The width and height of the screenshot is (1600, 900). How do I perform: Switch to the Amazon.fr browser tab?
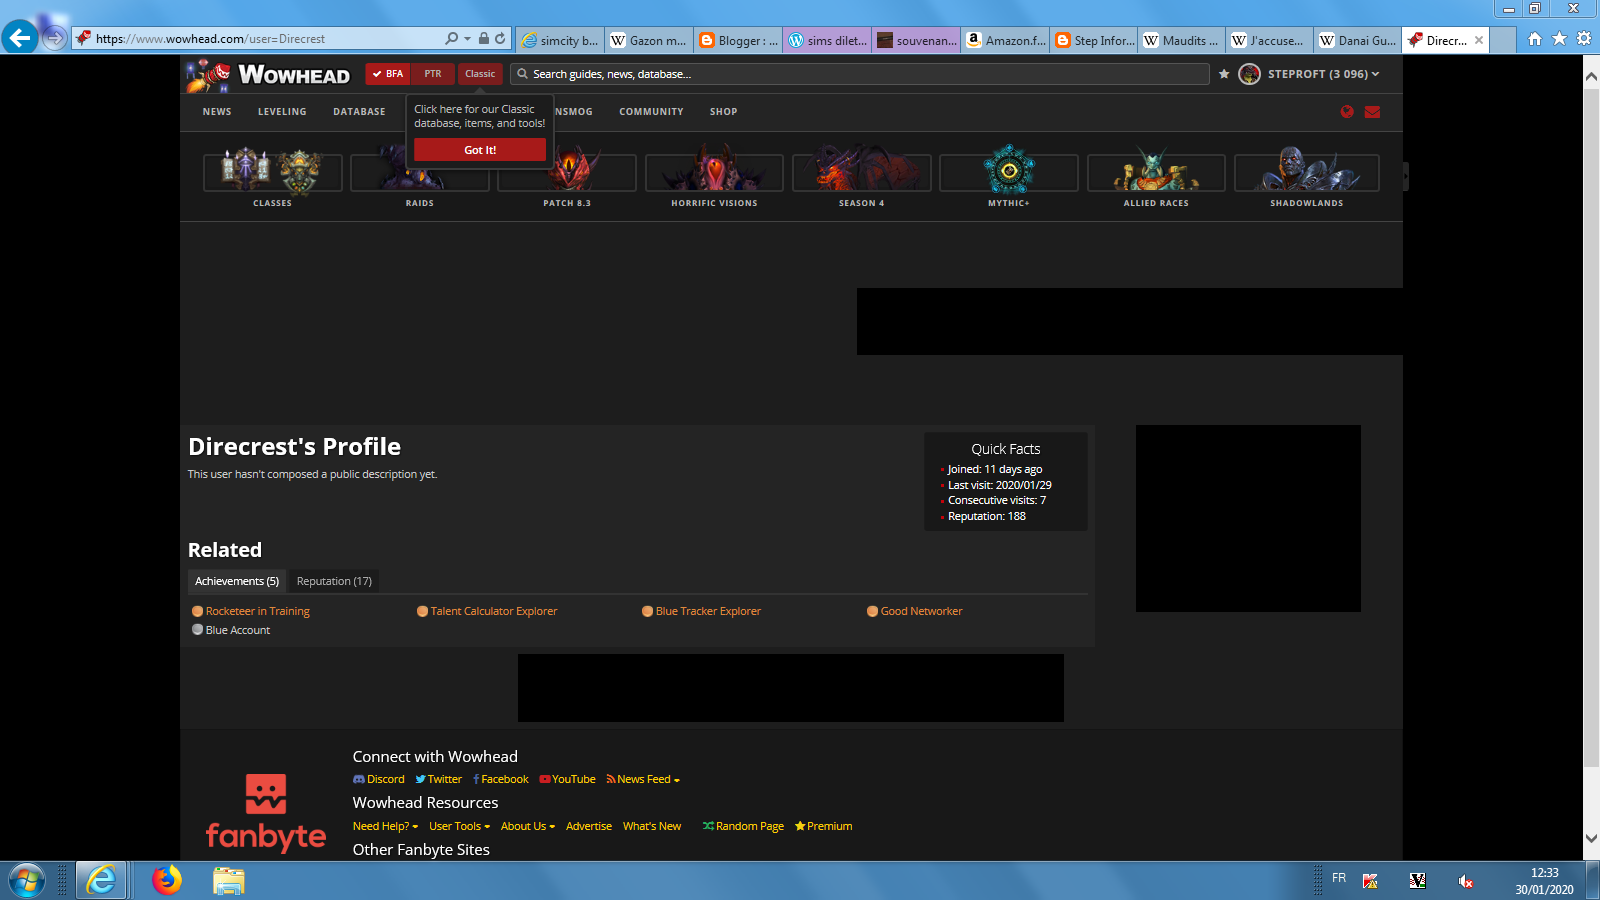(x=1006, y=40)
